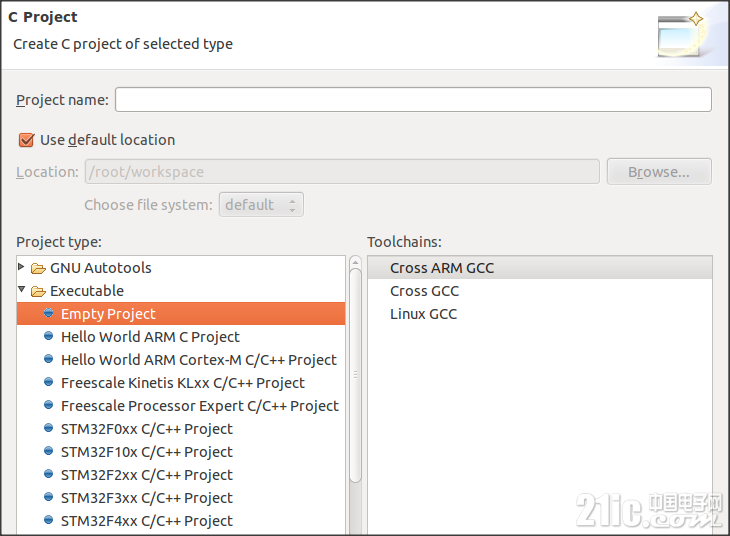730x536 pixels.
Task: Click the new project wizard banner icon
Action: point(682,34)
